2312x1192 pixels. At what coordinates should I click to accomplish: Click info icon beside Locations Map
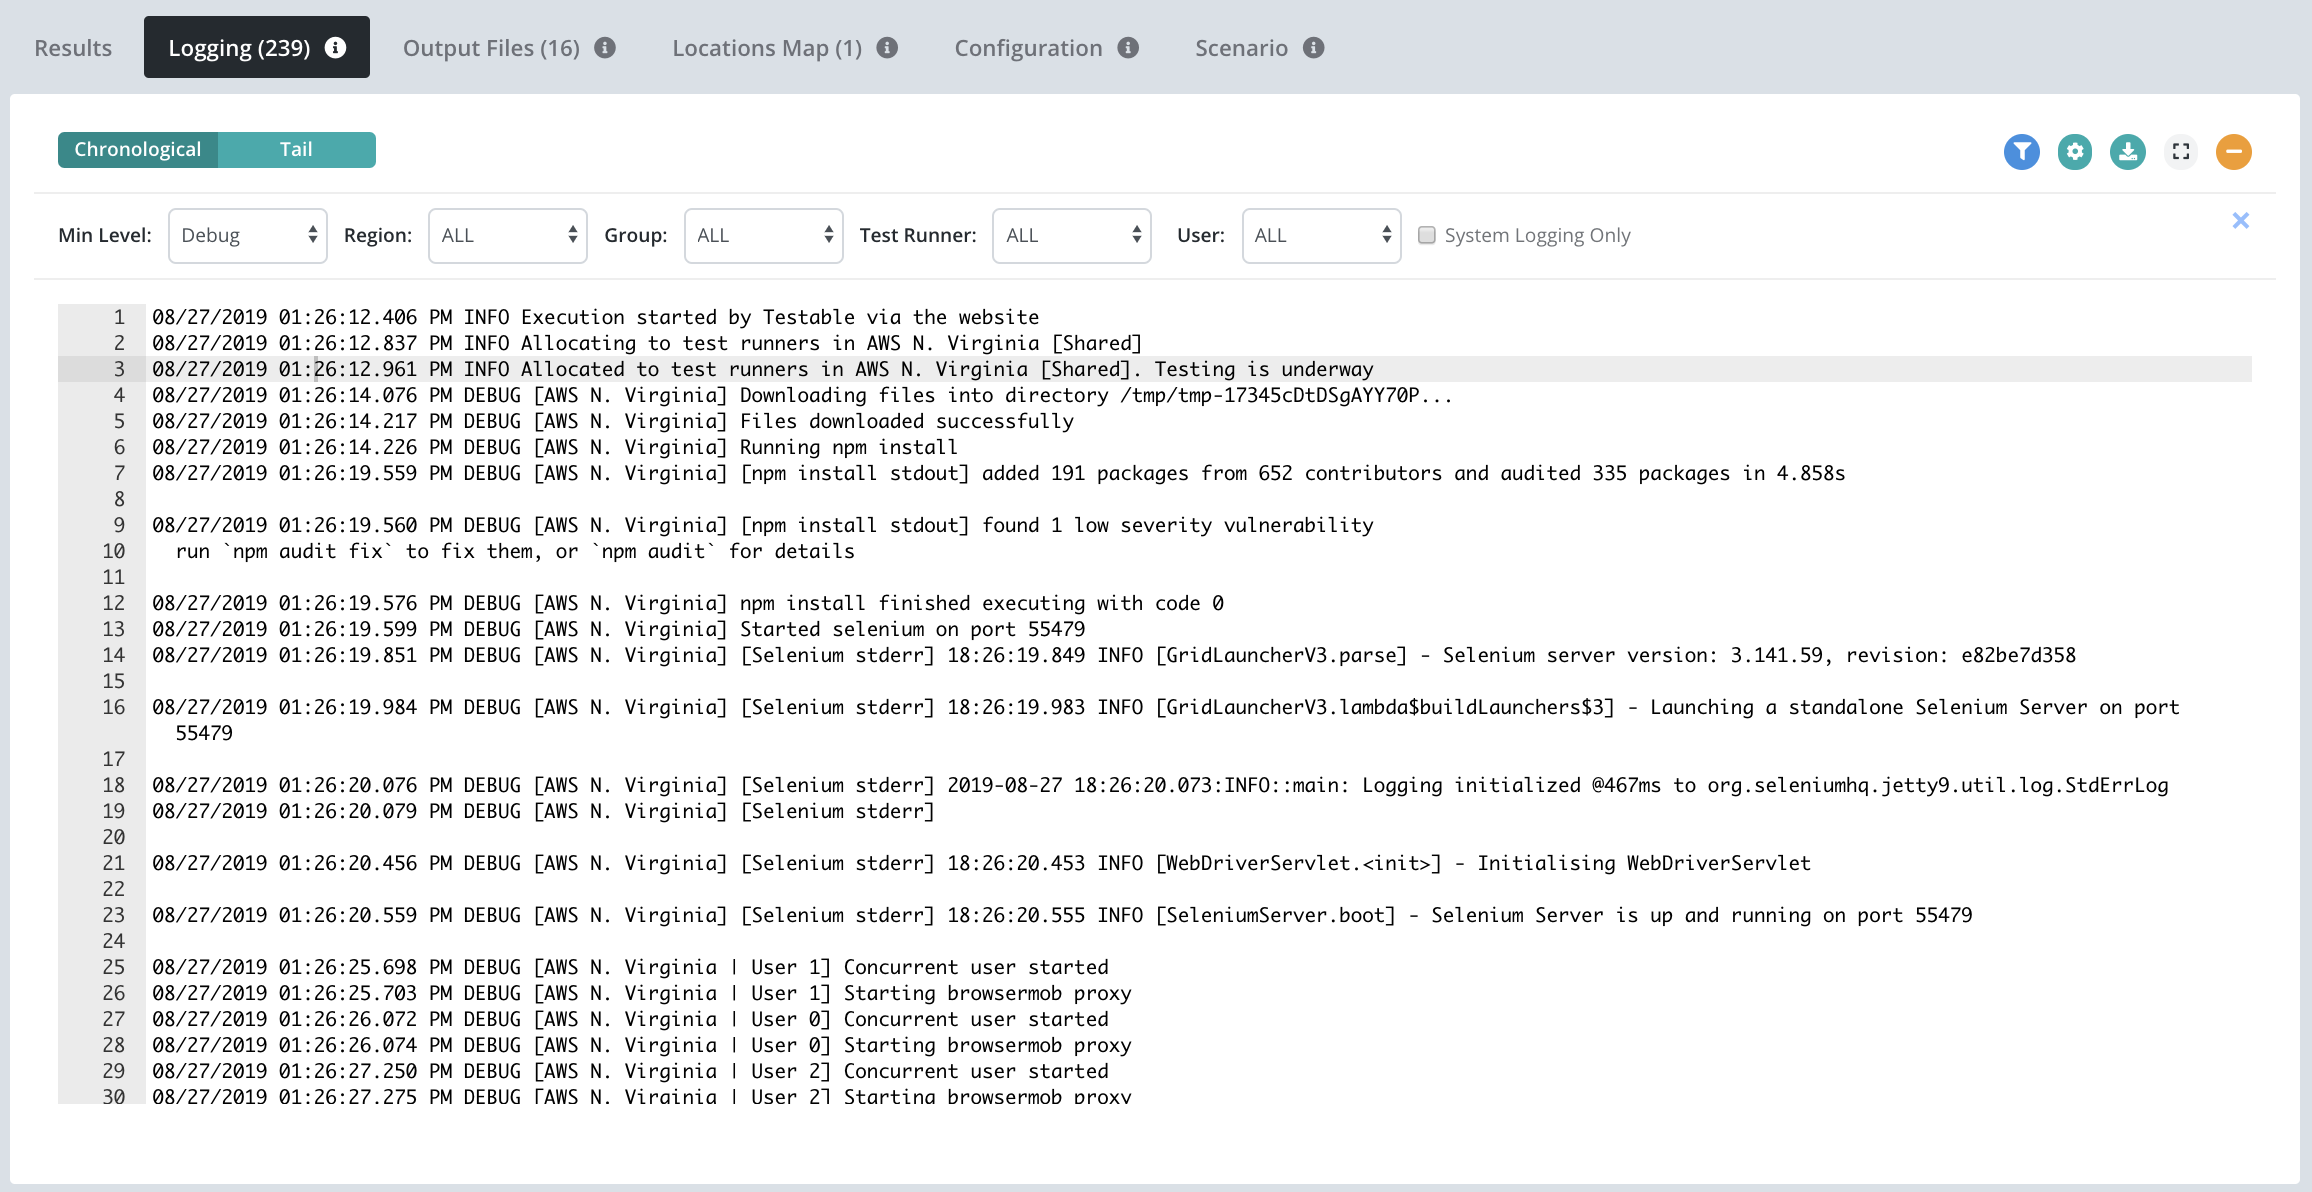click(887, 48)
